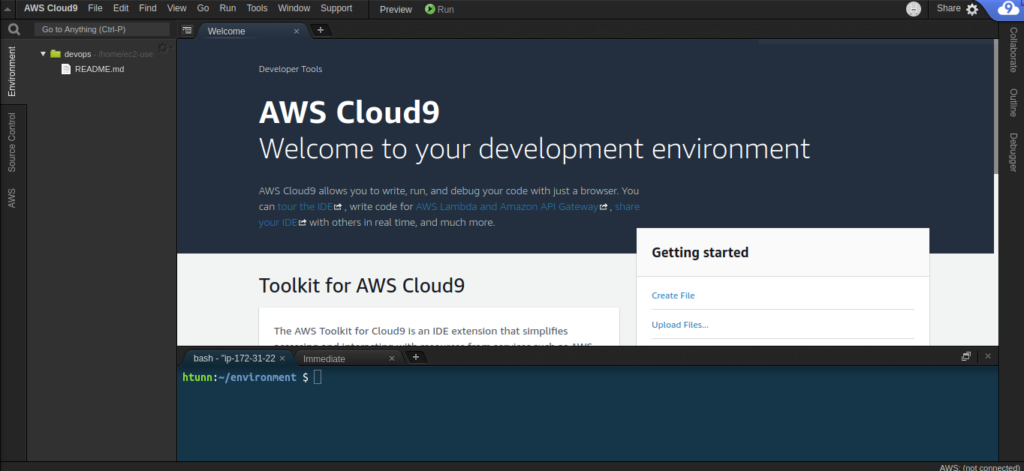The image size is (1024, 471).
Task: Follow AWS Lambda and Amazon API Gateway link
Action: coord(507,206)
